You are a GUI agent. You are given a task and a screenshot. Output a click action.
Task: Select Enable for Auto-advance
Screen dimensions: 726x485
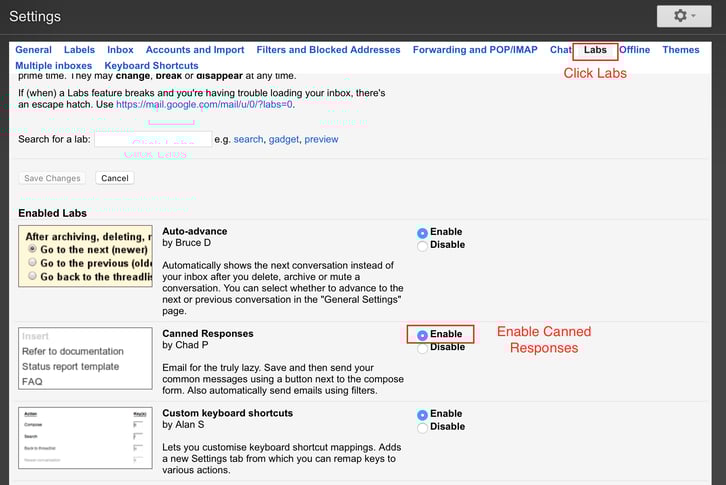coord(422,233)
